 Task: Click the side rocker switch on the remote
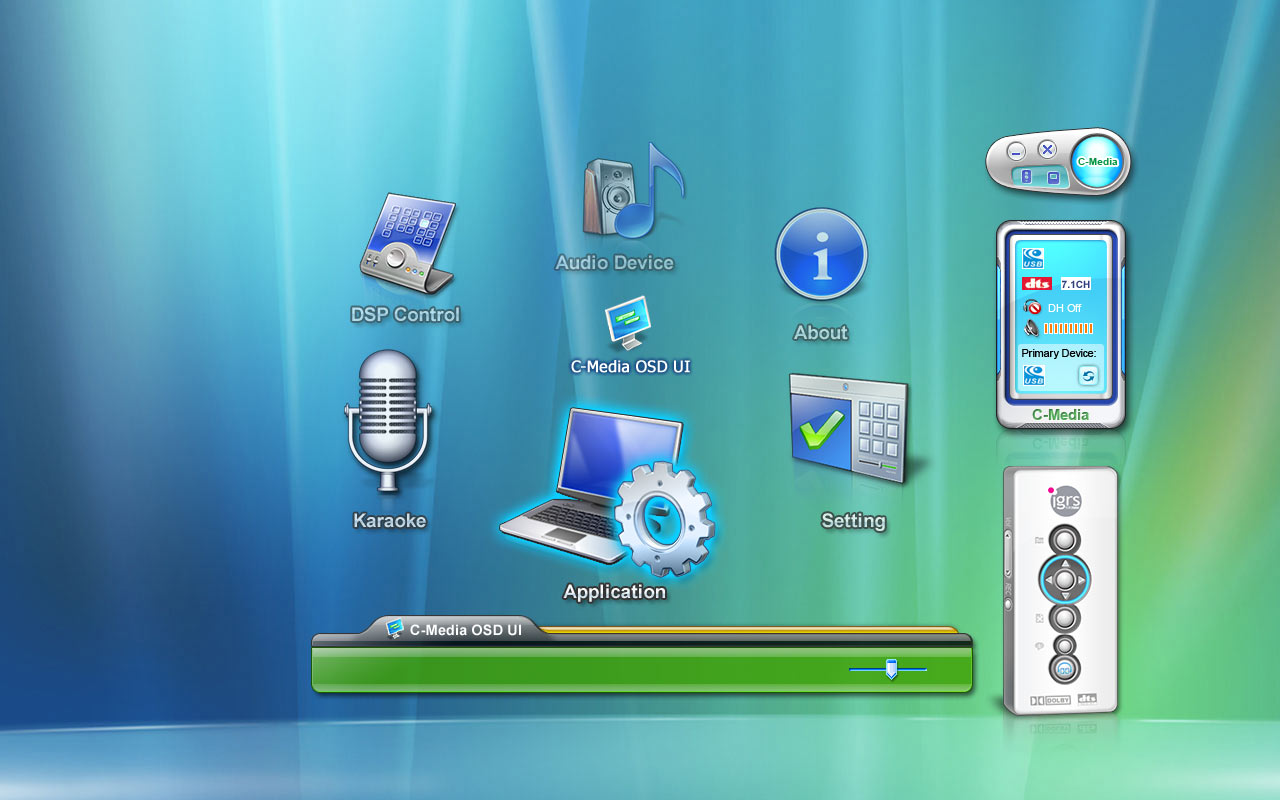pyautogui.click(x=1008, y=555)
